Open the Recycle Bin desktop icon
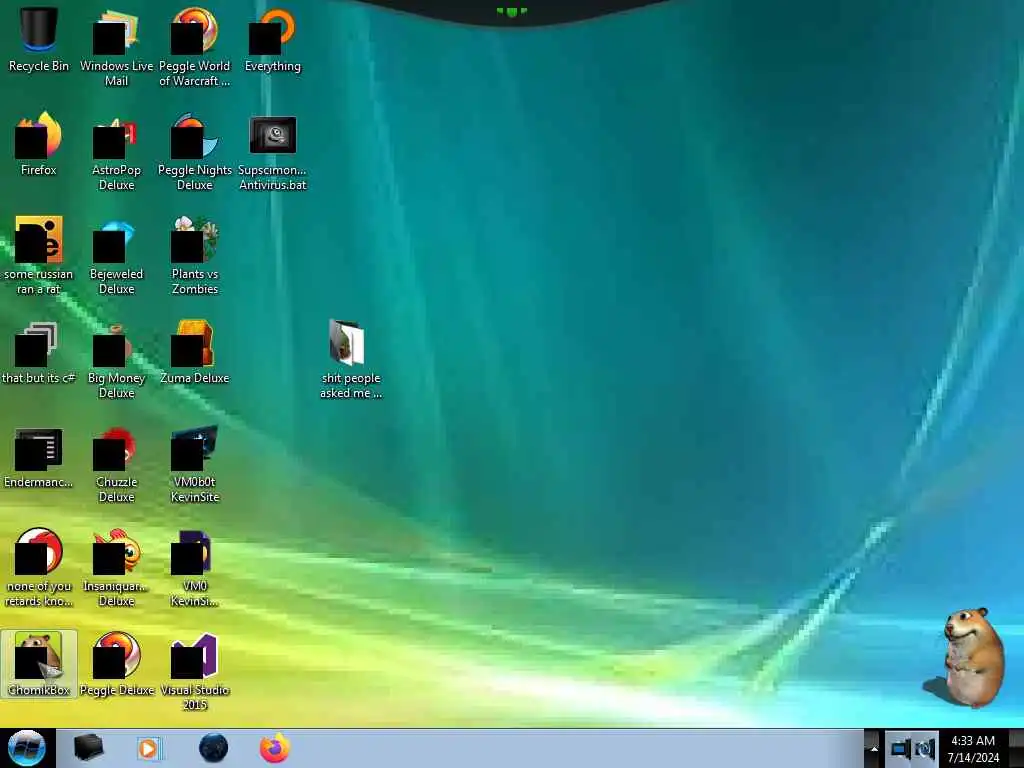 tap(39, 39)
